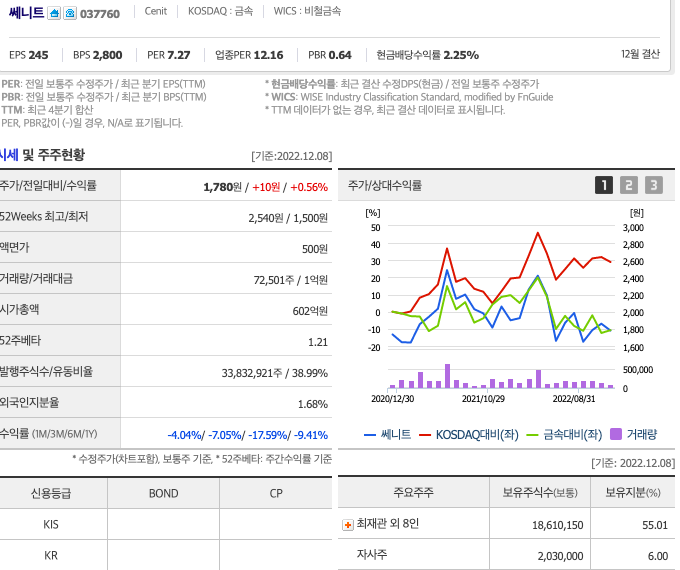Click the tallest purple volume bar
The height and width of the screenshot is (570, 680).
click(x=447, y=376)
